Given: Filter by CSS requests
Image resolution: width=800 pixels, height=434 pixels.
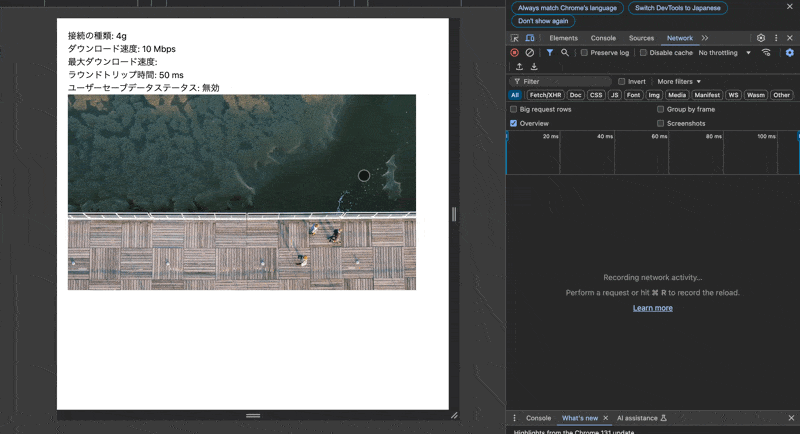Looking at the screenshot, I should (x=596, y=95).
